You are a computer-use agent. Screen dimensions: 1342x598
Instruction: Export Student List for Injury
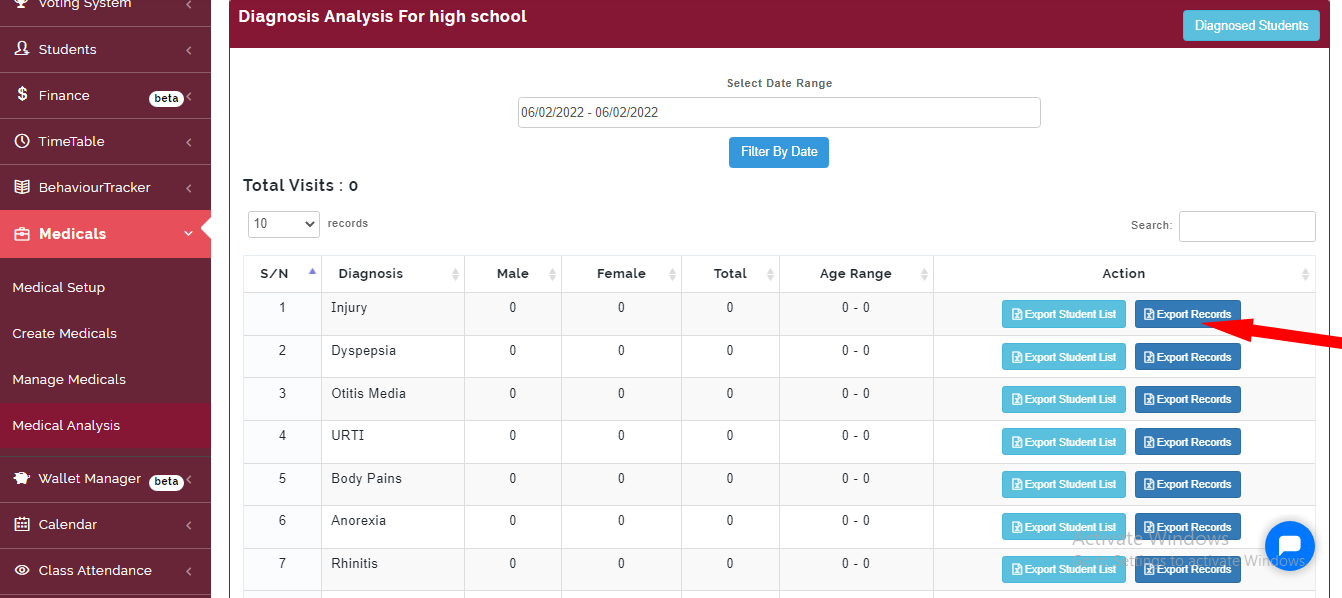coord(1064,314)
